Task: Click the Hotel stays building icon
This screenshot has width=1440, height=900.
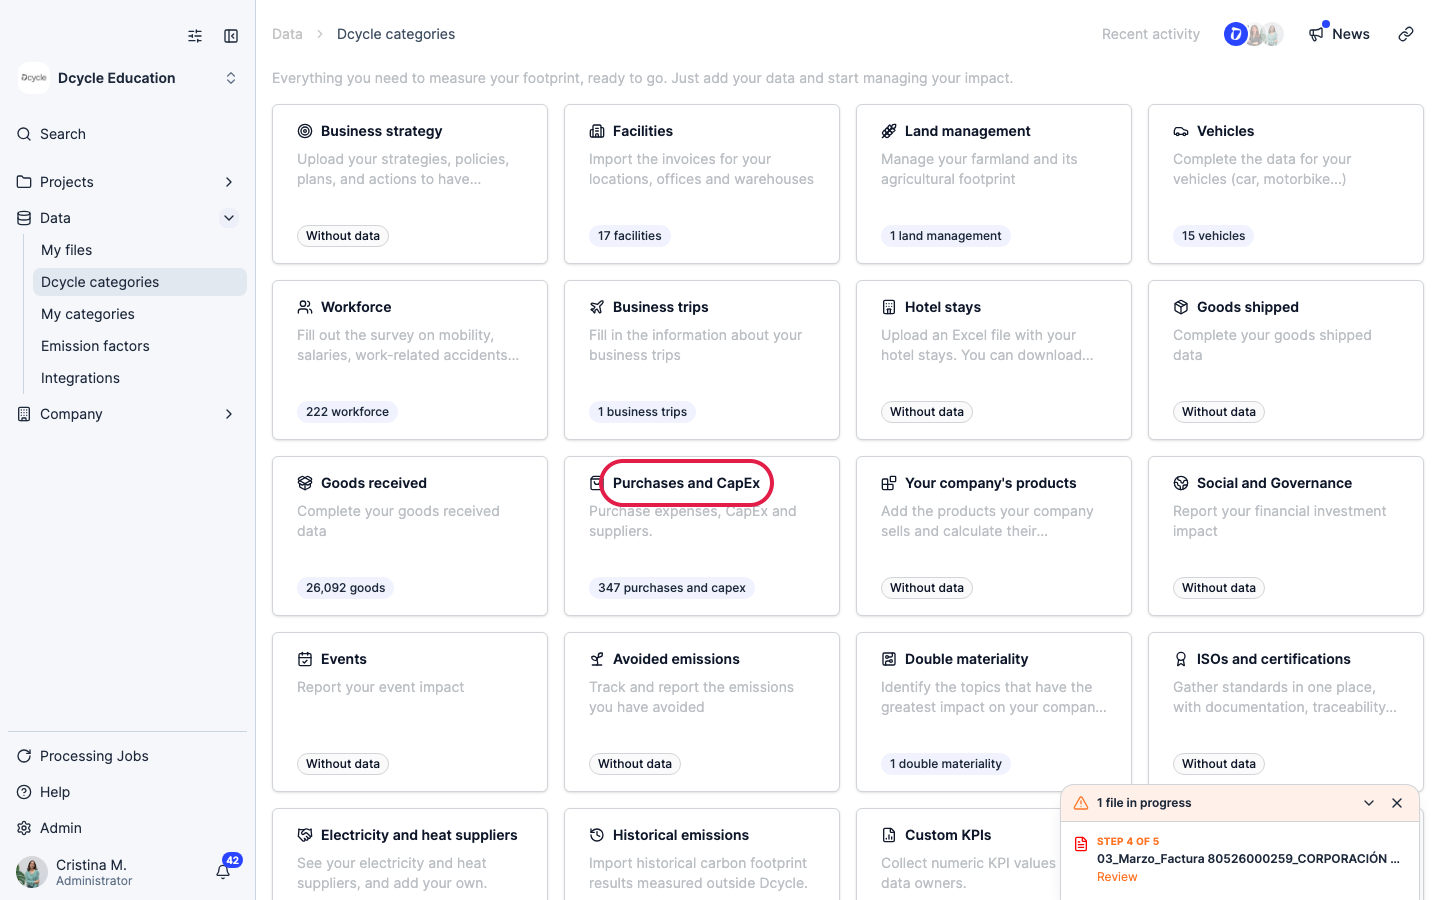Action: [889, 307]
